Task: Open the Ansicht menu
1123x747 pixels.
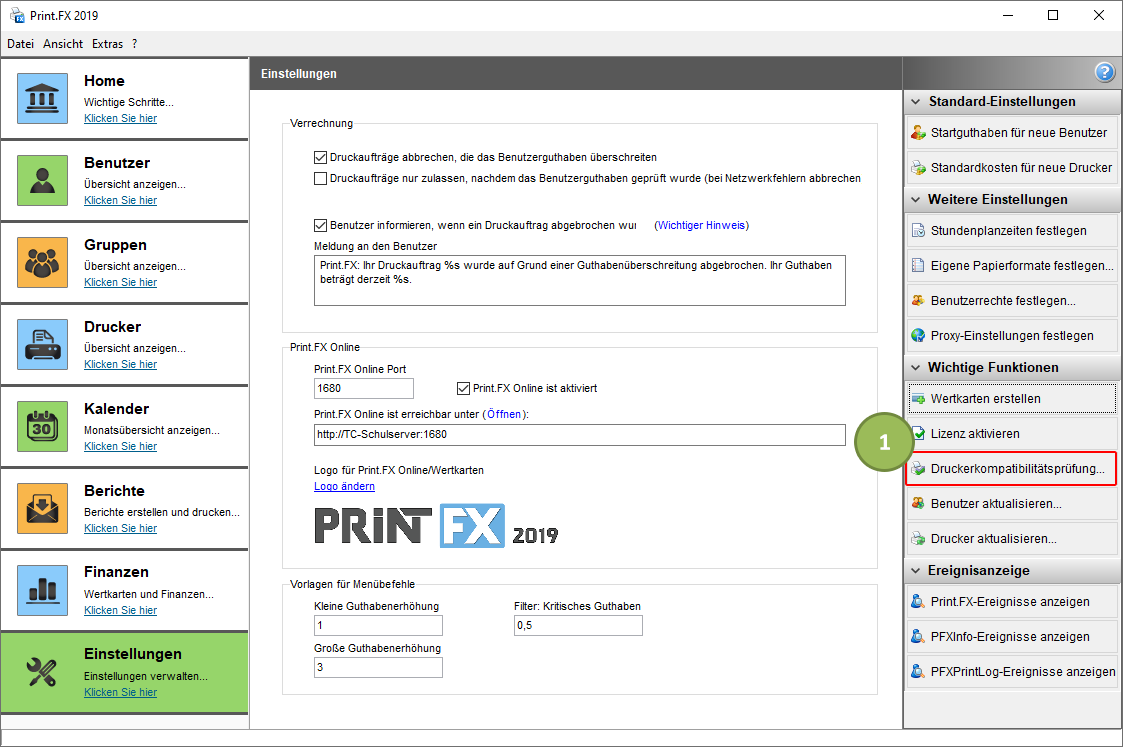Action: 63,44
